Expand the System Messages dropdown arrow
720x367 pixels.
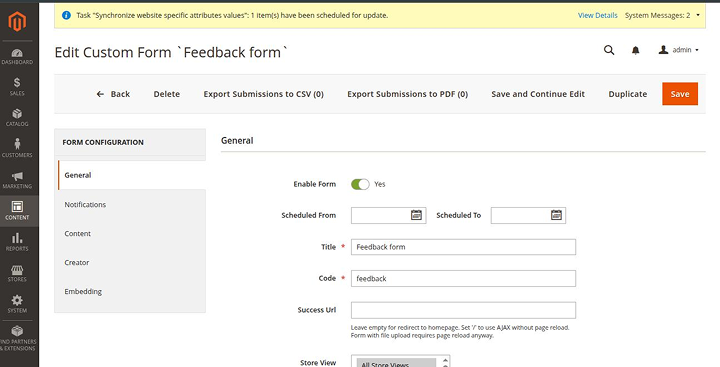click(x=698, y=15)
